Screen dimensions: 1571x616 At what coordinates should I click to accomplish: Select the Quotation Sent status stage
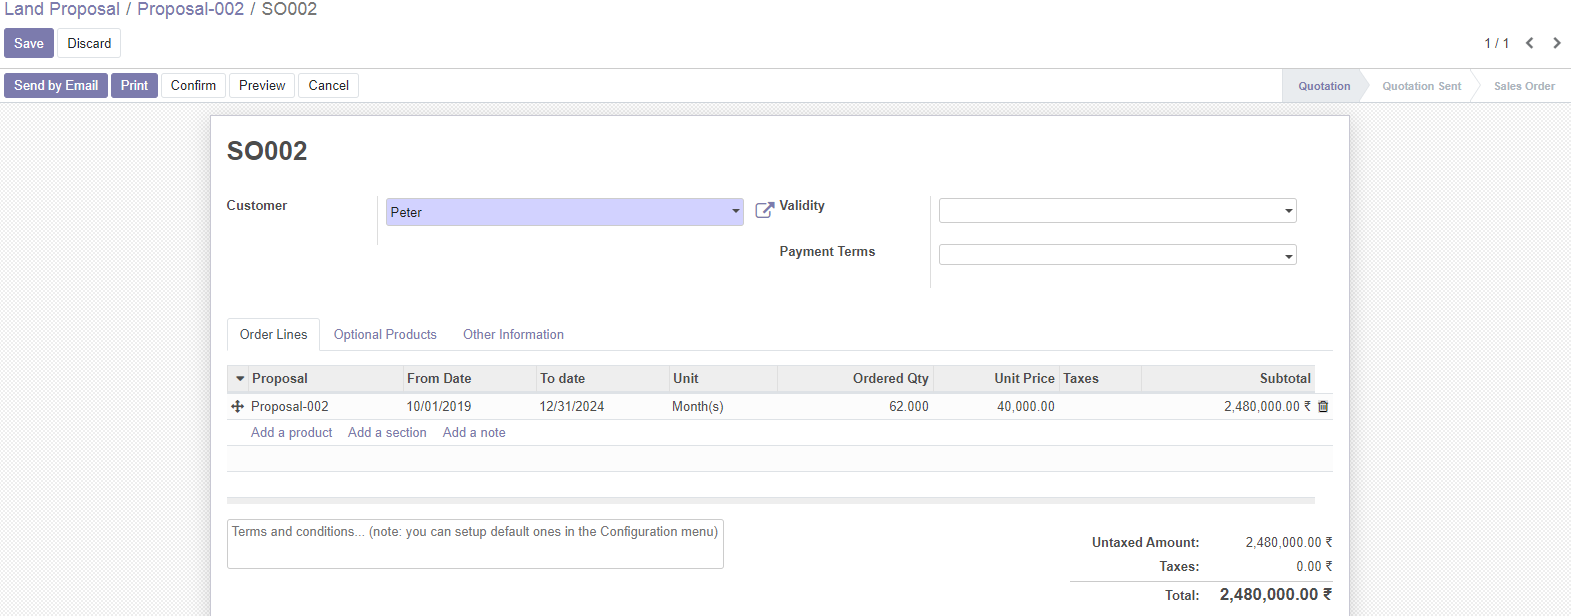pyautogui.click(x=1421, y=86)
